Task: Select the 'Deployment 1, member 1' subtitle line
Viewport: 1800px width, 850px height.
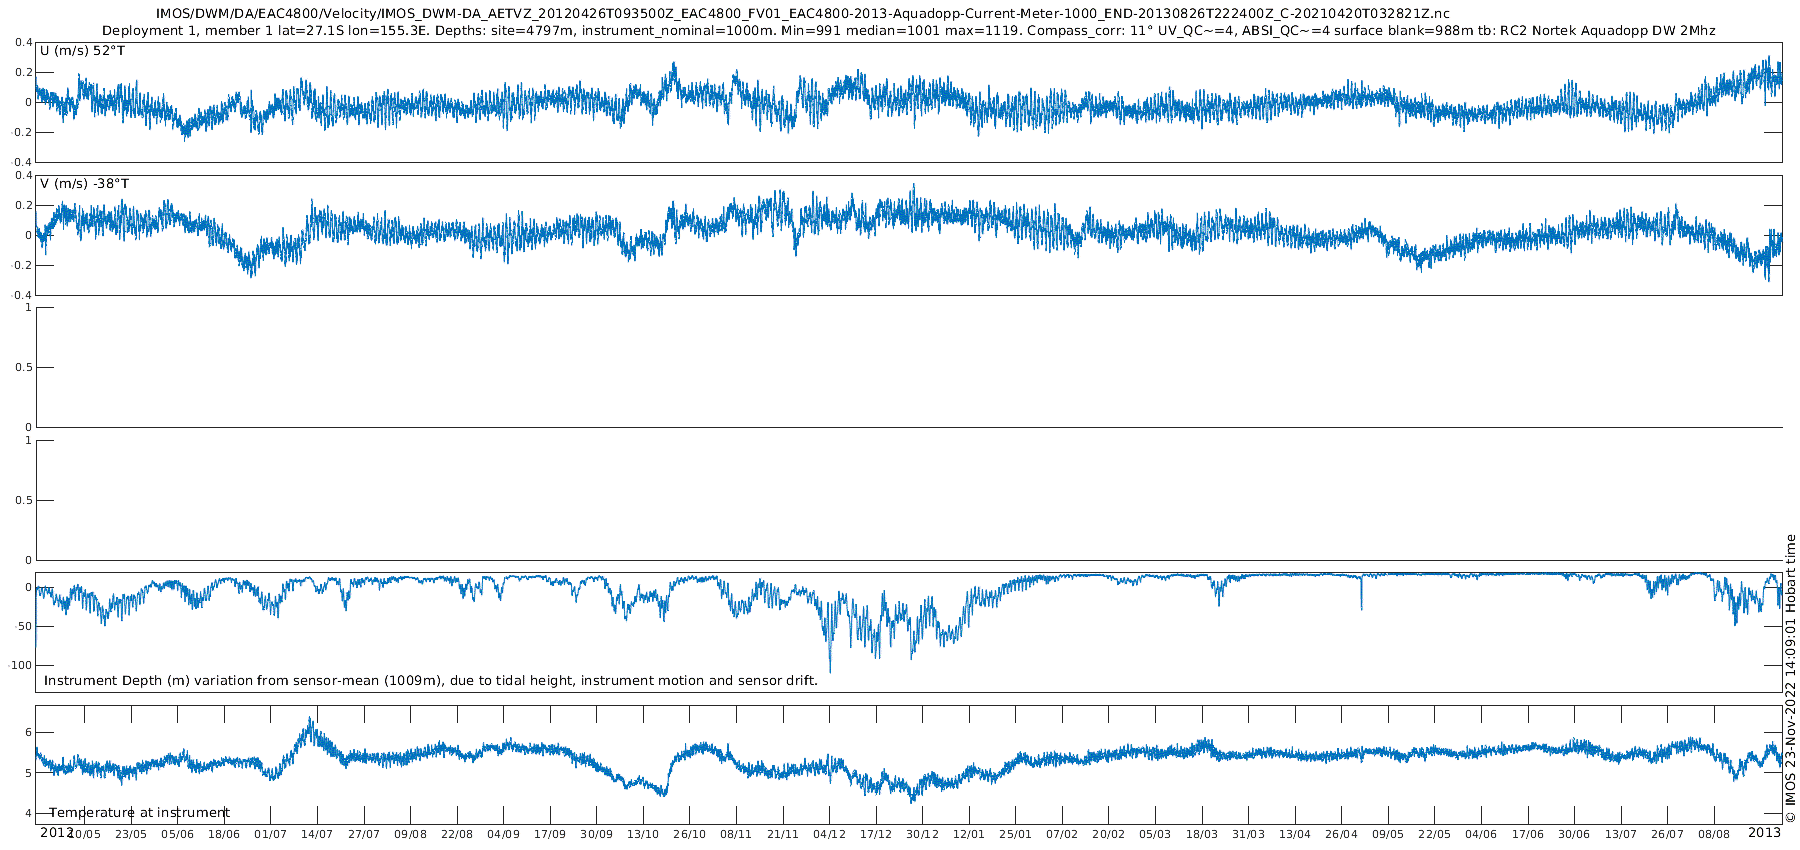Action: tap(908, 31)
